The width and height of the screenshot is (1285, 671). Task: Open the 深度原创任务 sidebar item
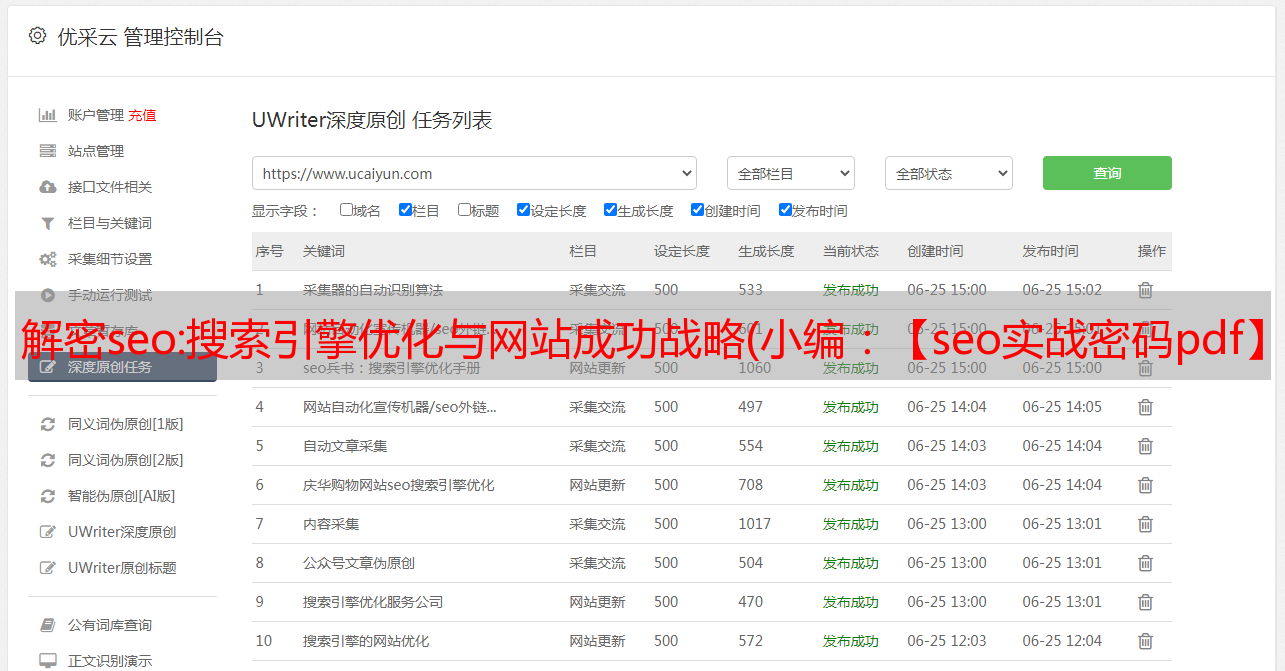122,367
